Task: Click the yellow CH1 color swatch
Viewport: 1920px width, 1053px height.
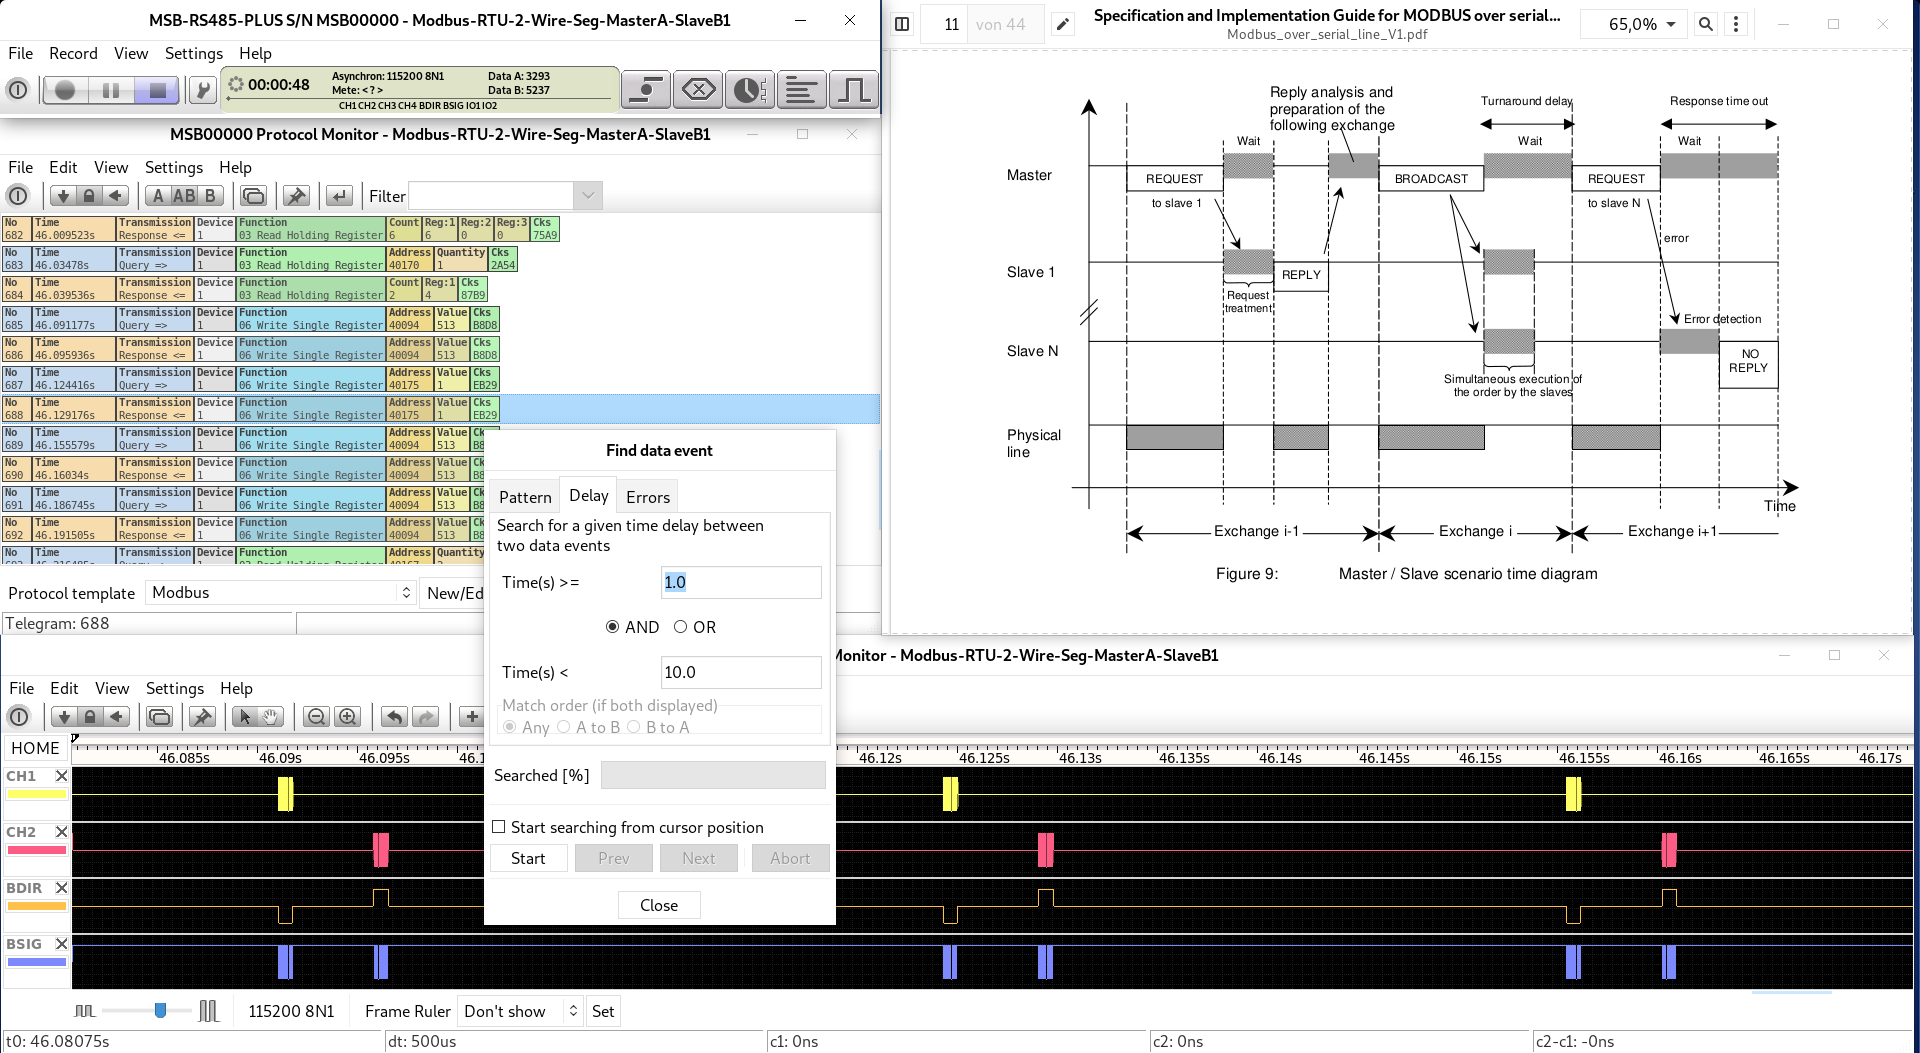Action: click(x=36, y=794)
